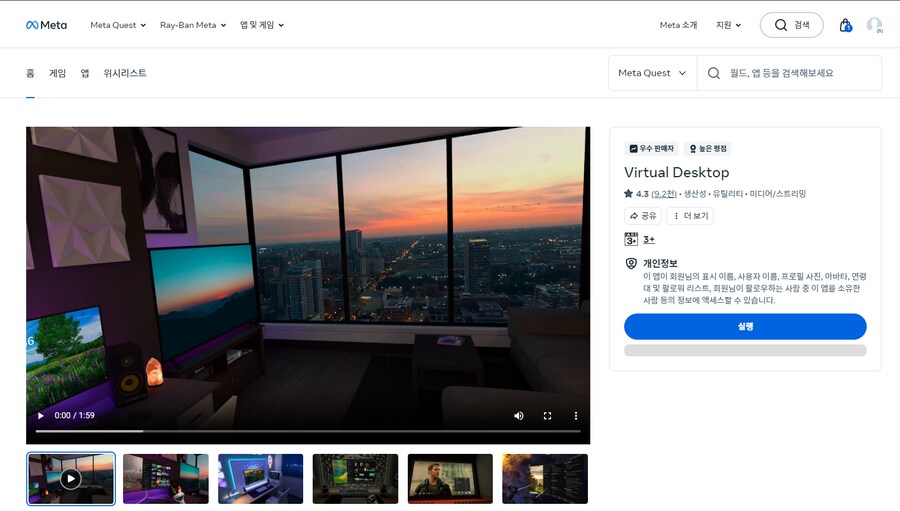This screenshot has width=900, height=511.
Task: Open the 더 보기 more menu
Action: pyautogui.click(x=690, y=216)
